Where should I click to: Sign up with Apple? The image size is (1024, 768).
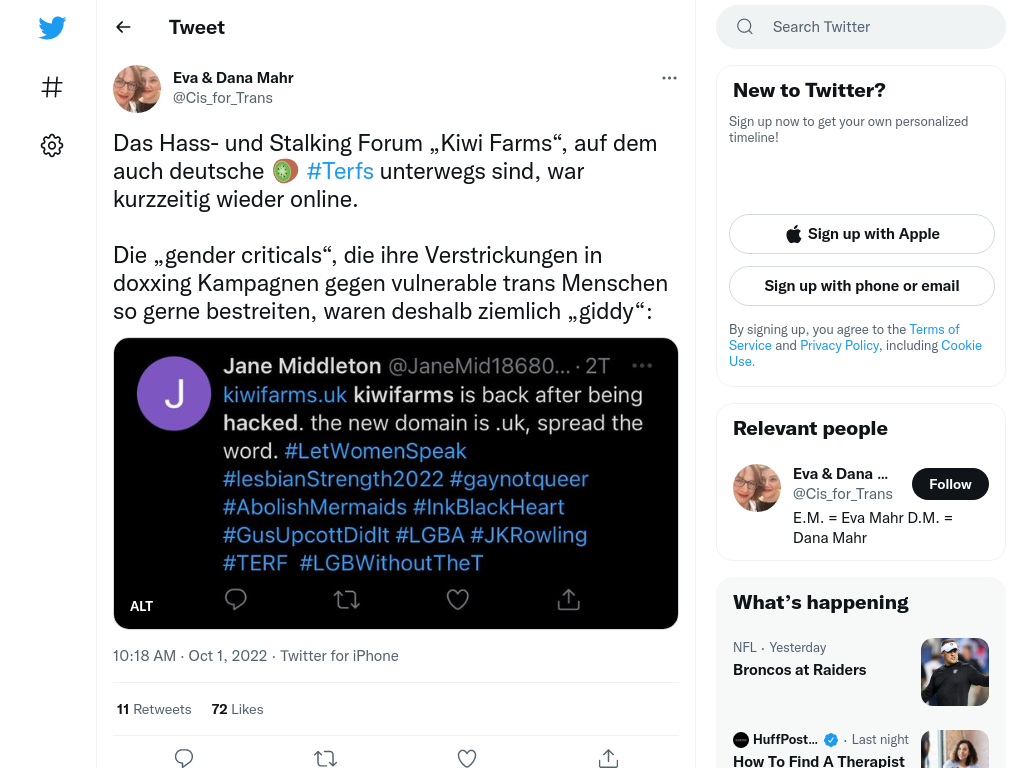point(861,234)
